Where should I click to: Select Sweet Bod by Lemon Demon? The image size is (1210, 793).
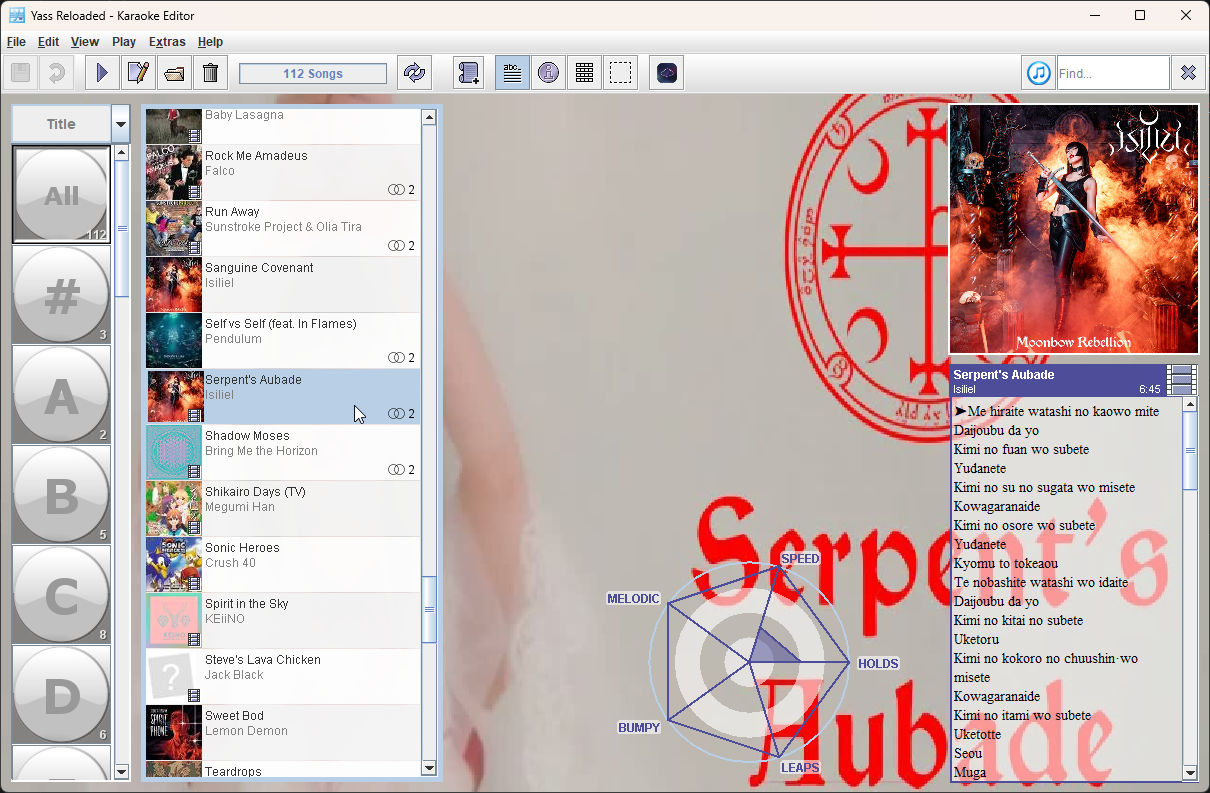point(283,733)
